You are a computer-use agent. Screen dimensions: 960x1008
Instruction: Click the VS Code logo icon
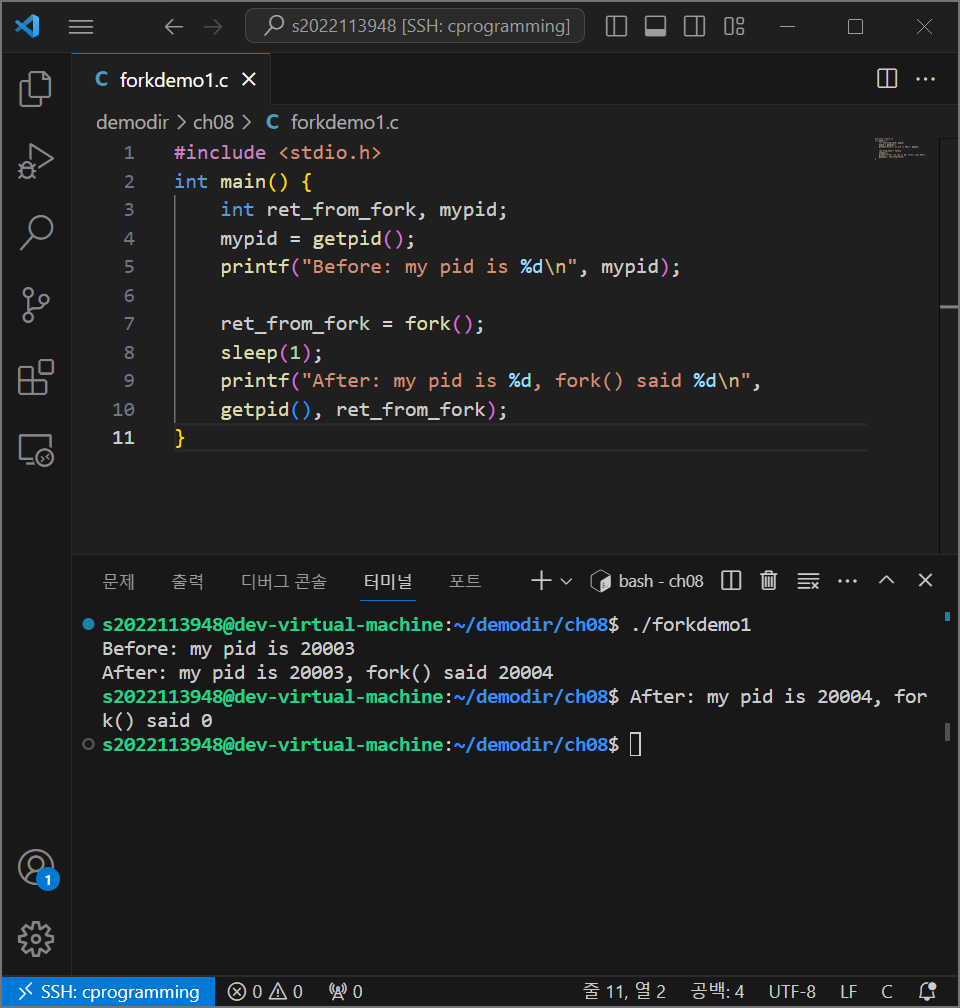[x=28, y=26]
